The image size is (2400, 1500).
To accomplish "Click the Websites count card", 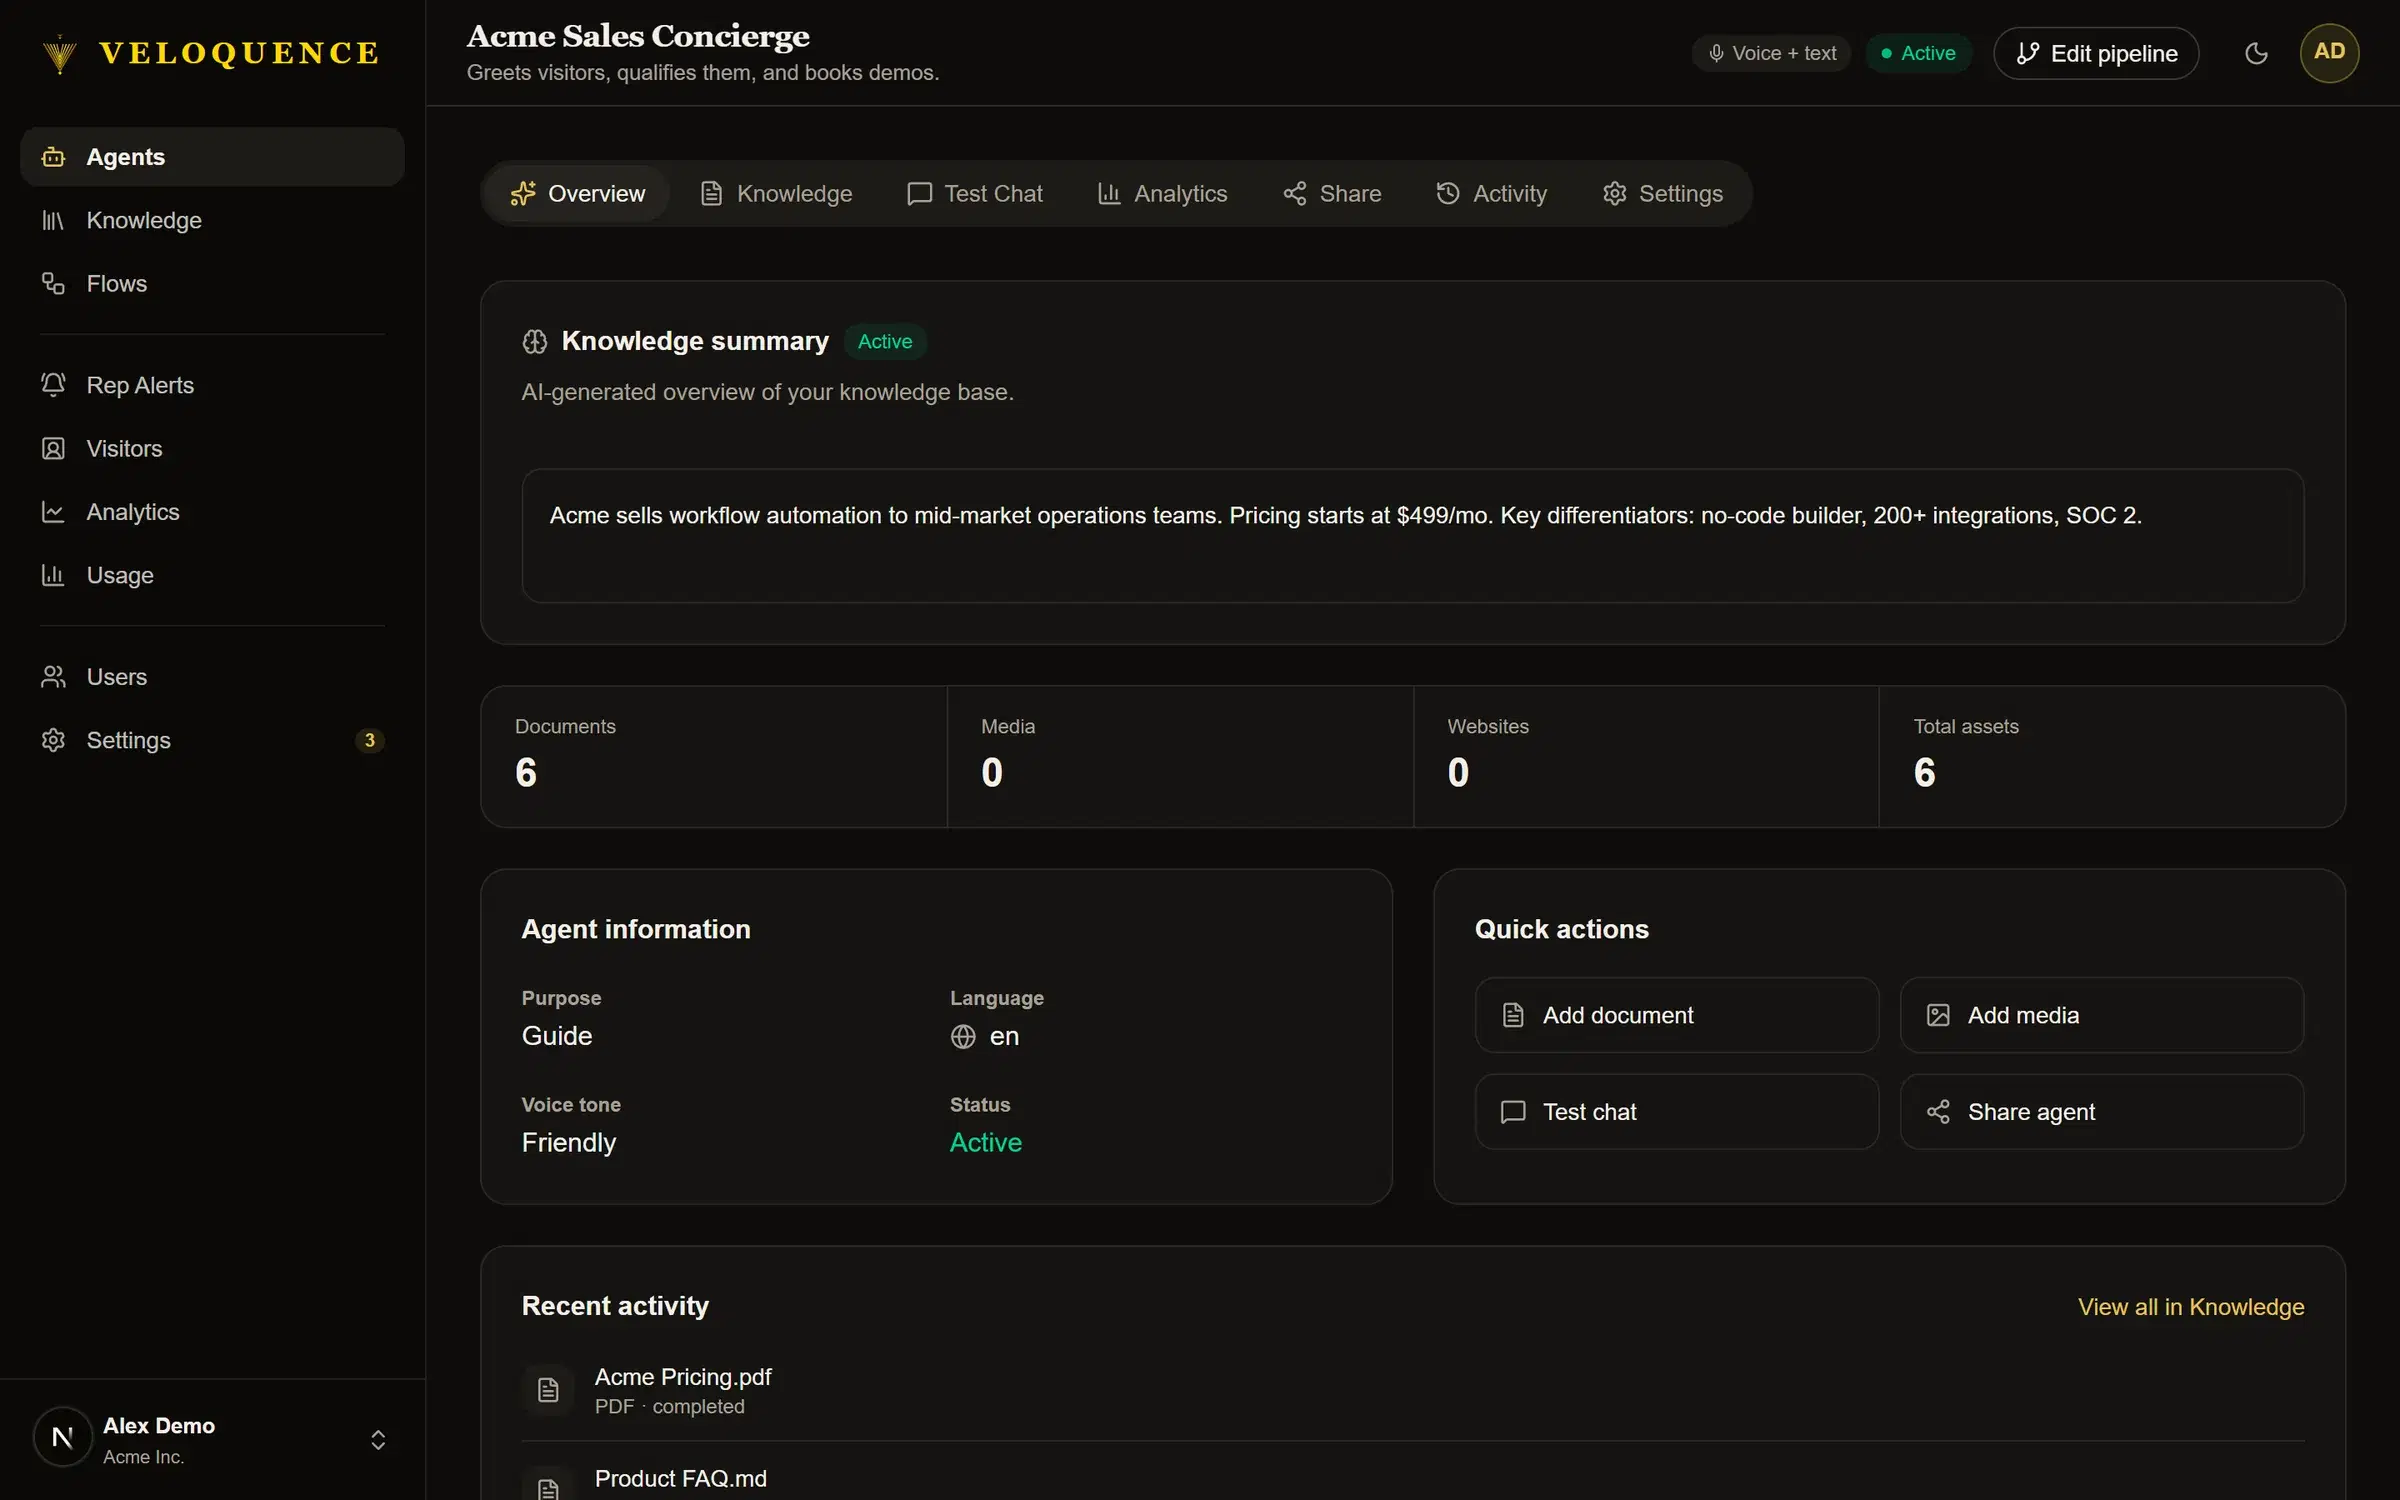I will [1646, 756].
